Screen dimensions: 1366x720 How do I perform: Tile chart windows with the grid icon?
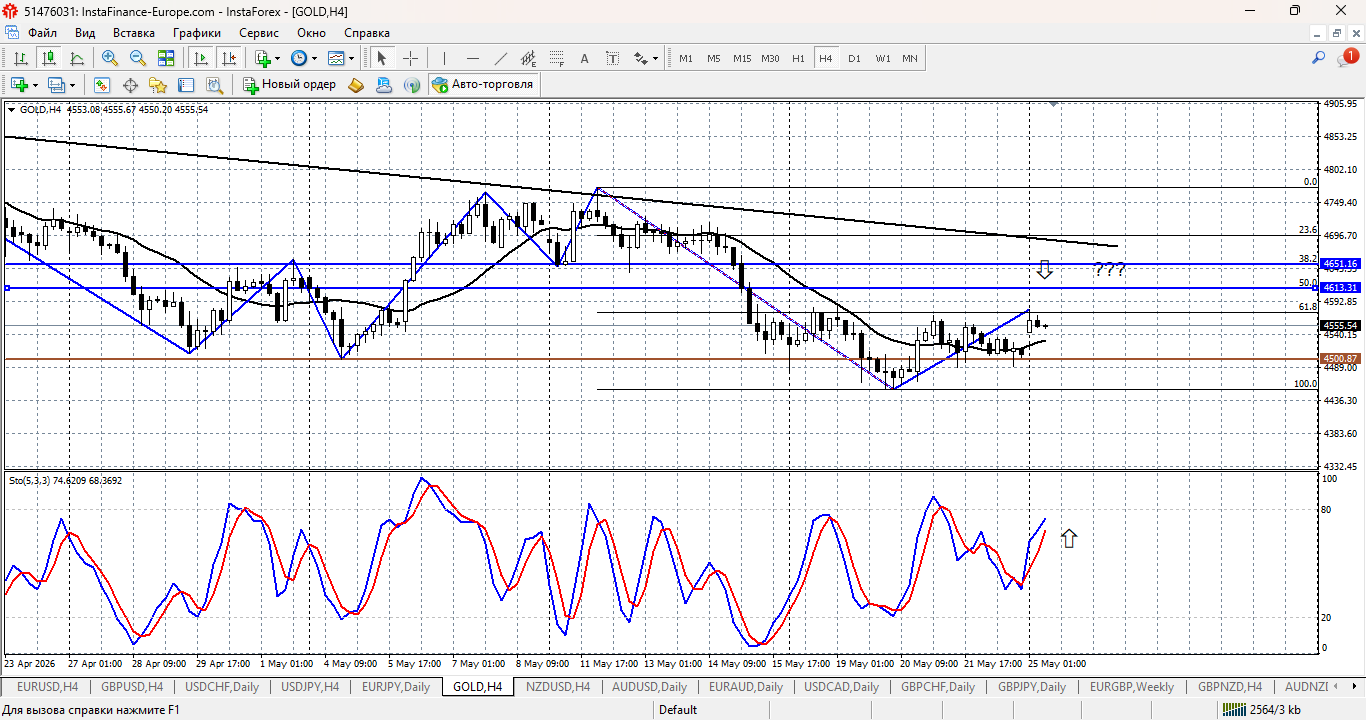pyautogui.click(x=166, y=58)
